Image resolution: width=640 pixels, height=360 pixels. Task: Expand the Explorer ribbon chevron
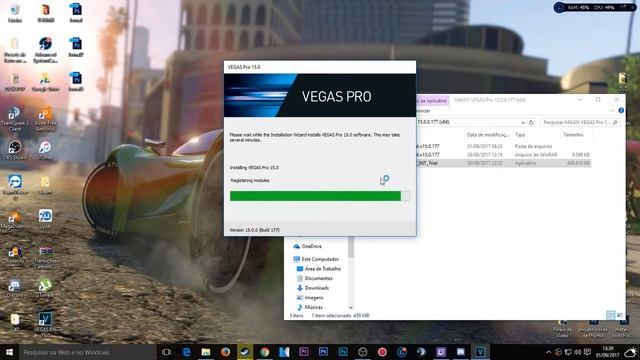(612, 111)
